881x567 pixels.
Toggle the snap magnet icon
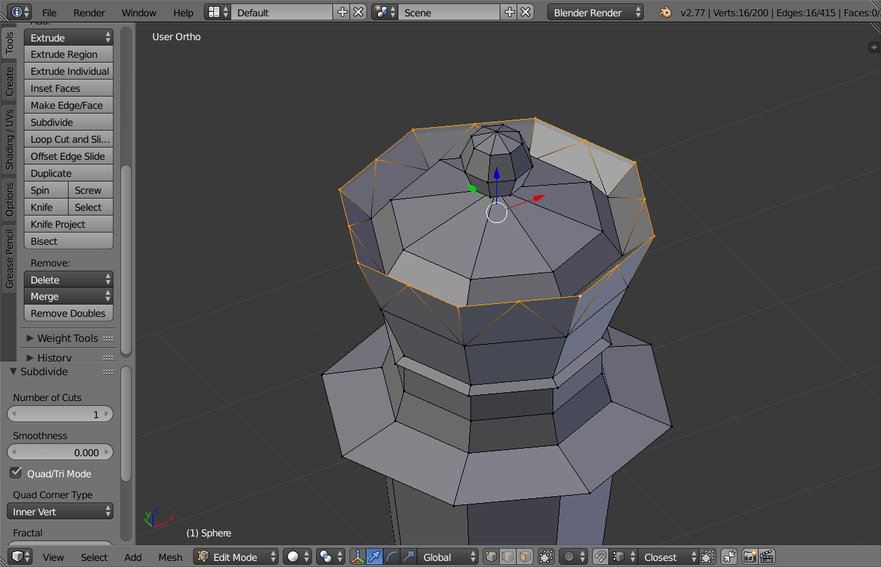(x=600, y=557)
